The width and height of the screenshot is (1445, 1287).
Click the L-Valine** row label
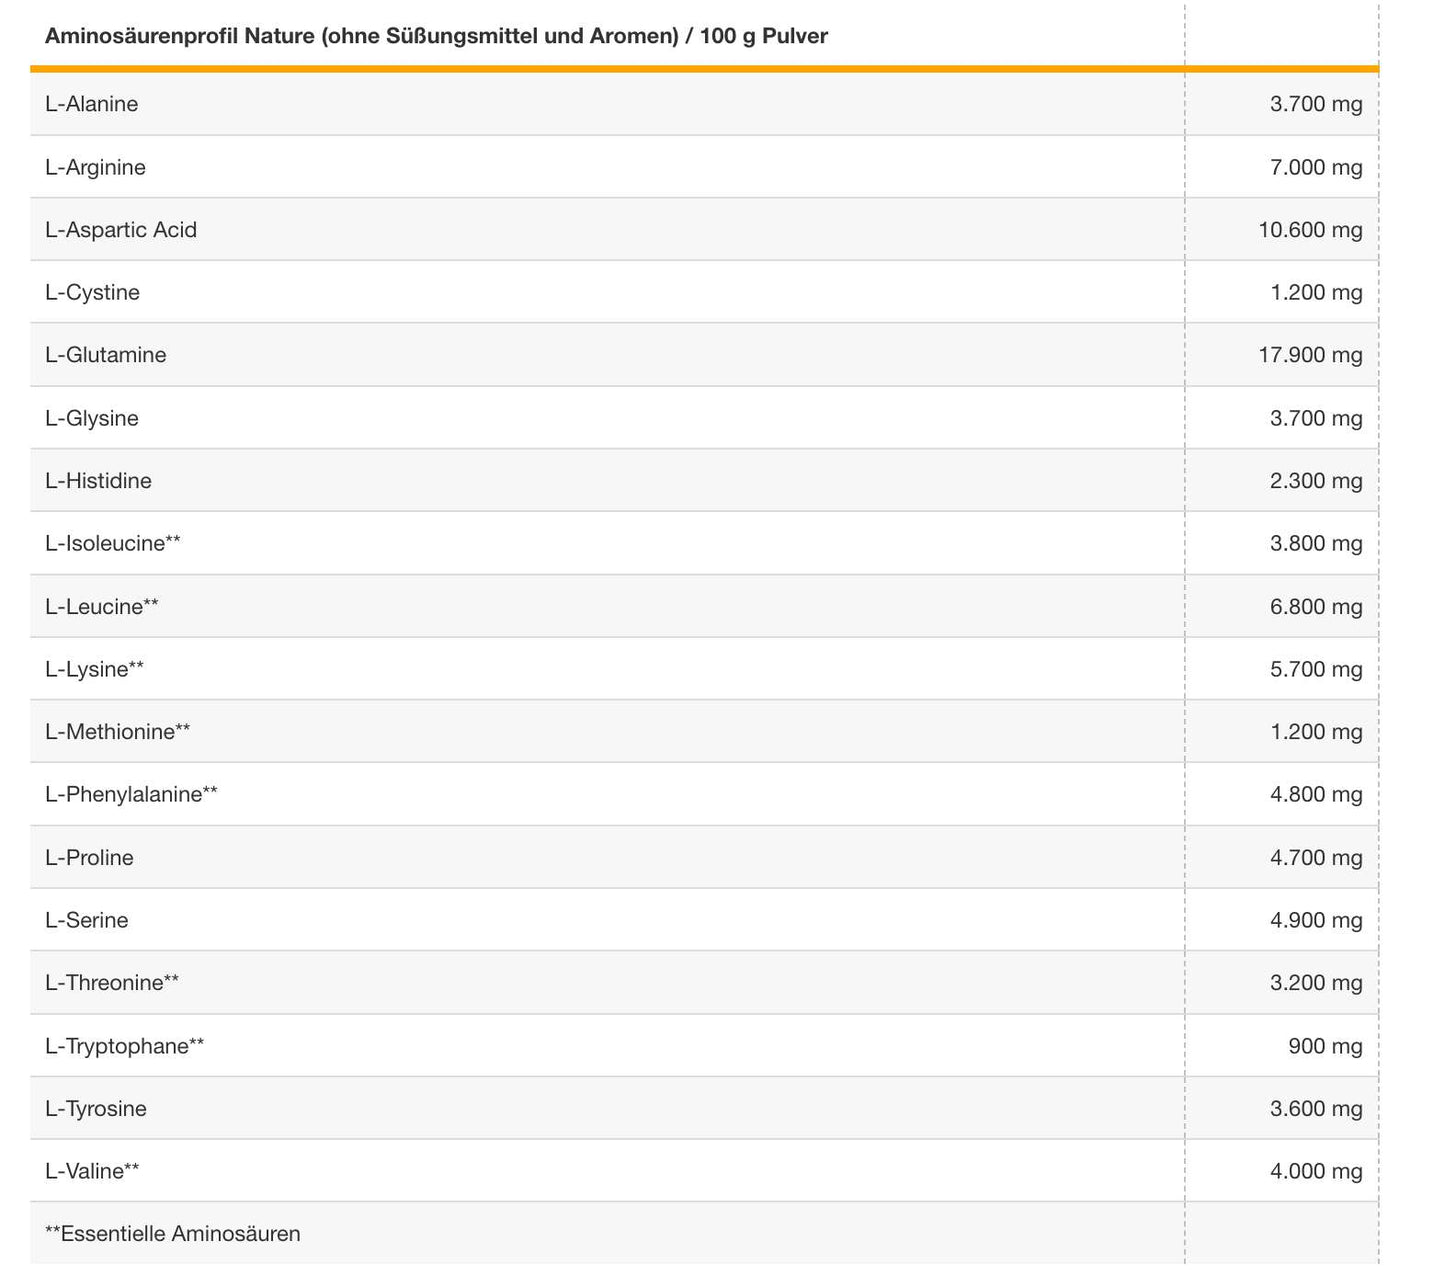click(x=92, y=1172)
